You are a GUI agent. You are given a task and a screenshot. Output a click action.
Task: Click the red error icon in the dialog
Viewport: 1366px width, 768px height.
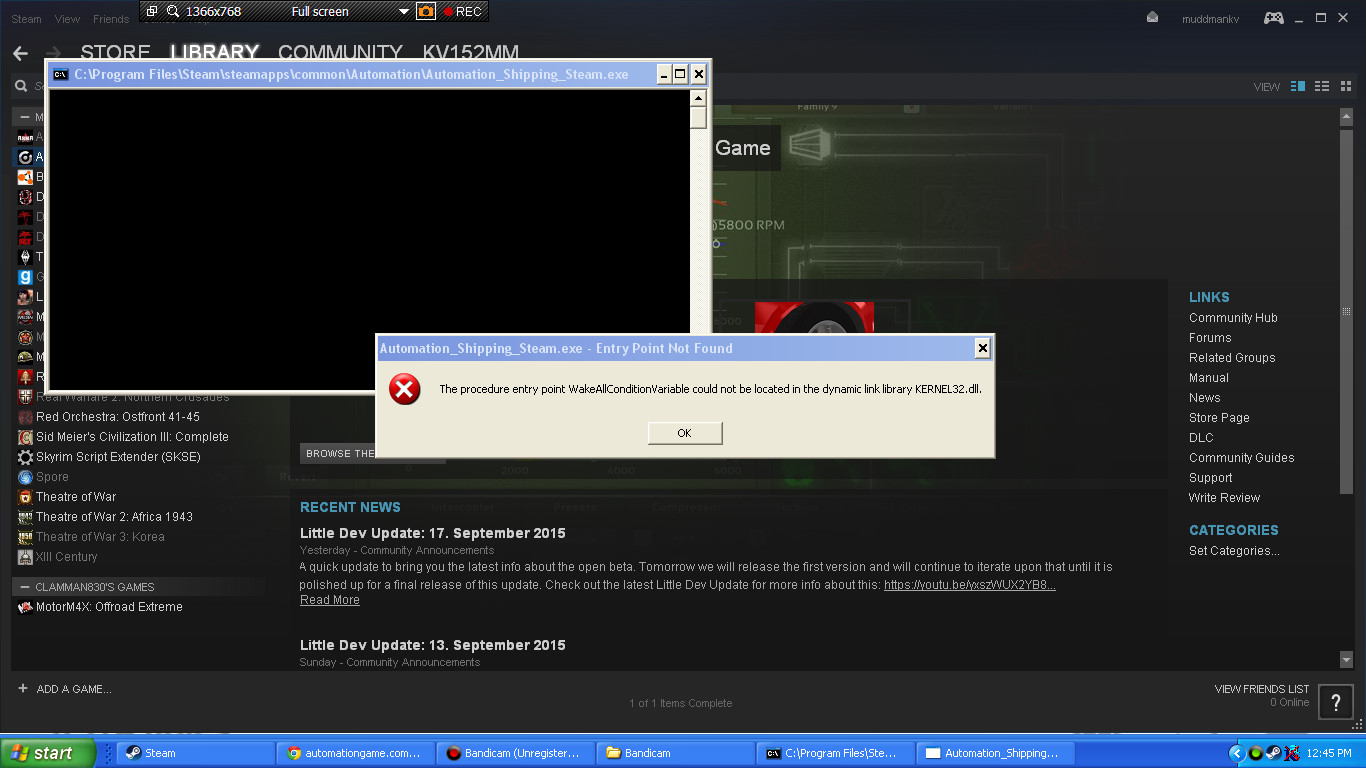coord(405,389)
